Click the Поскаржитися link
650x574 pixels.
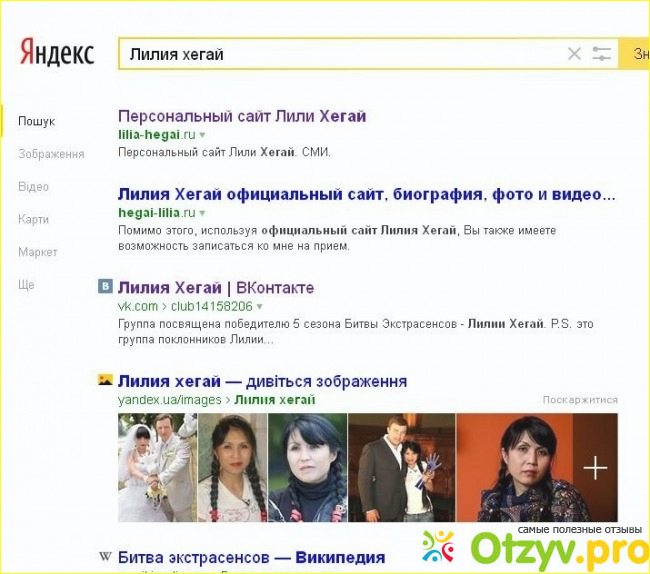[x=580, y=400]
